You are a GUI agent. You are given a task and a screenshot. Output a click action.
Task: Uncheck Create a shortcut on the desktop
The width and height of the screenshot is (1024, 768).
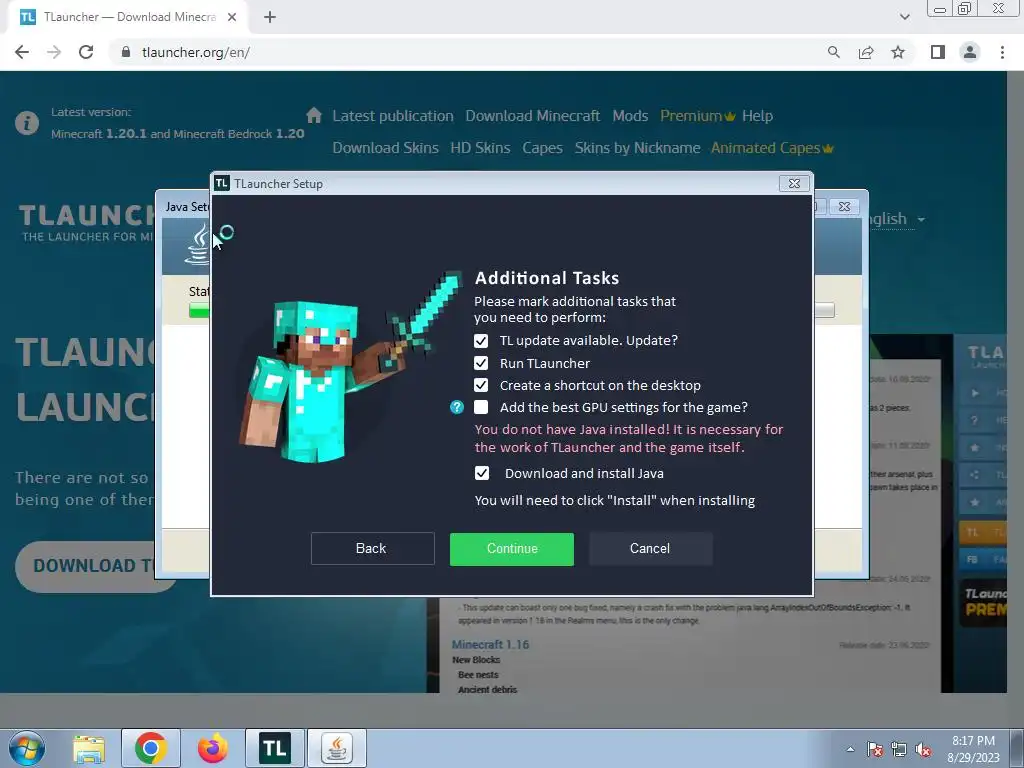click(x=481, y=385)
